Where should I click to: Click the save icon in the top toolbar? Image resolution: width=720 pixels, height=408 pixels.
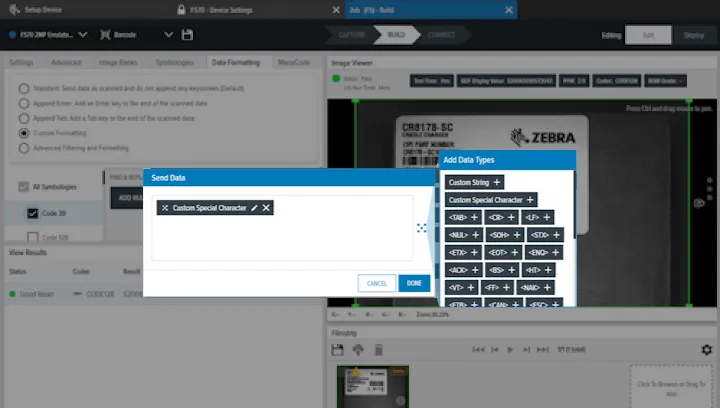coord(187,35)
